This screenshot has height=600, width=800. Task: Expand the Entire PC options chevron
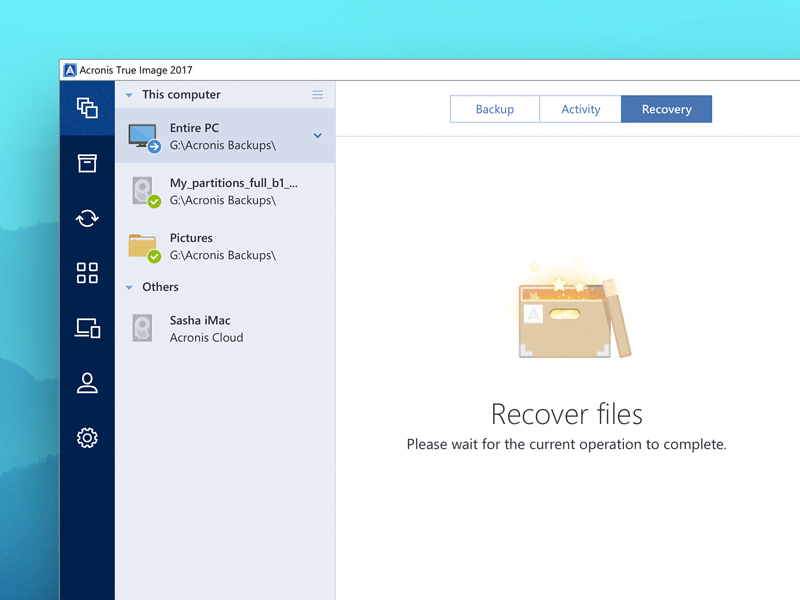click(317, 136)
